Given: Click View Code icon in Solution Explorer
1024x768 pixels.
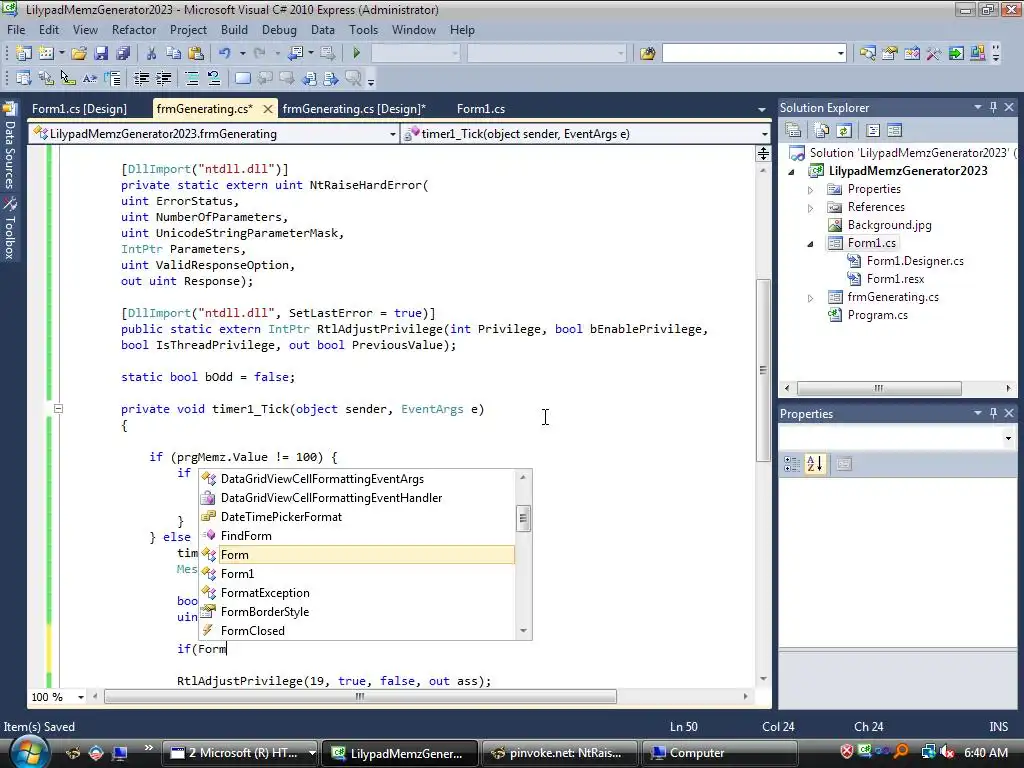Looking at the screenshot, I should [872, 131].
